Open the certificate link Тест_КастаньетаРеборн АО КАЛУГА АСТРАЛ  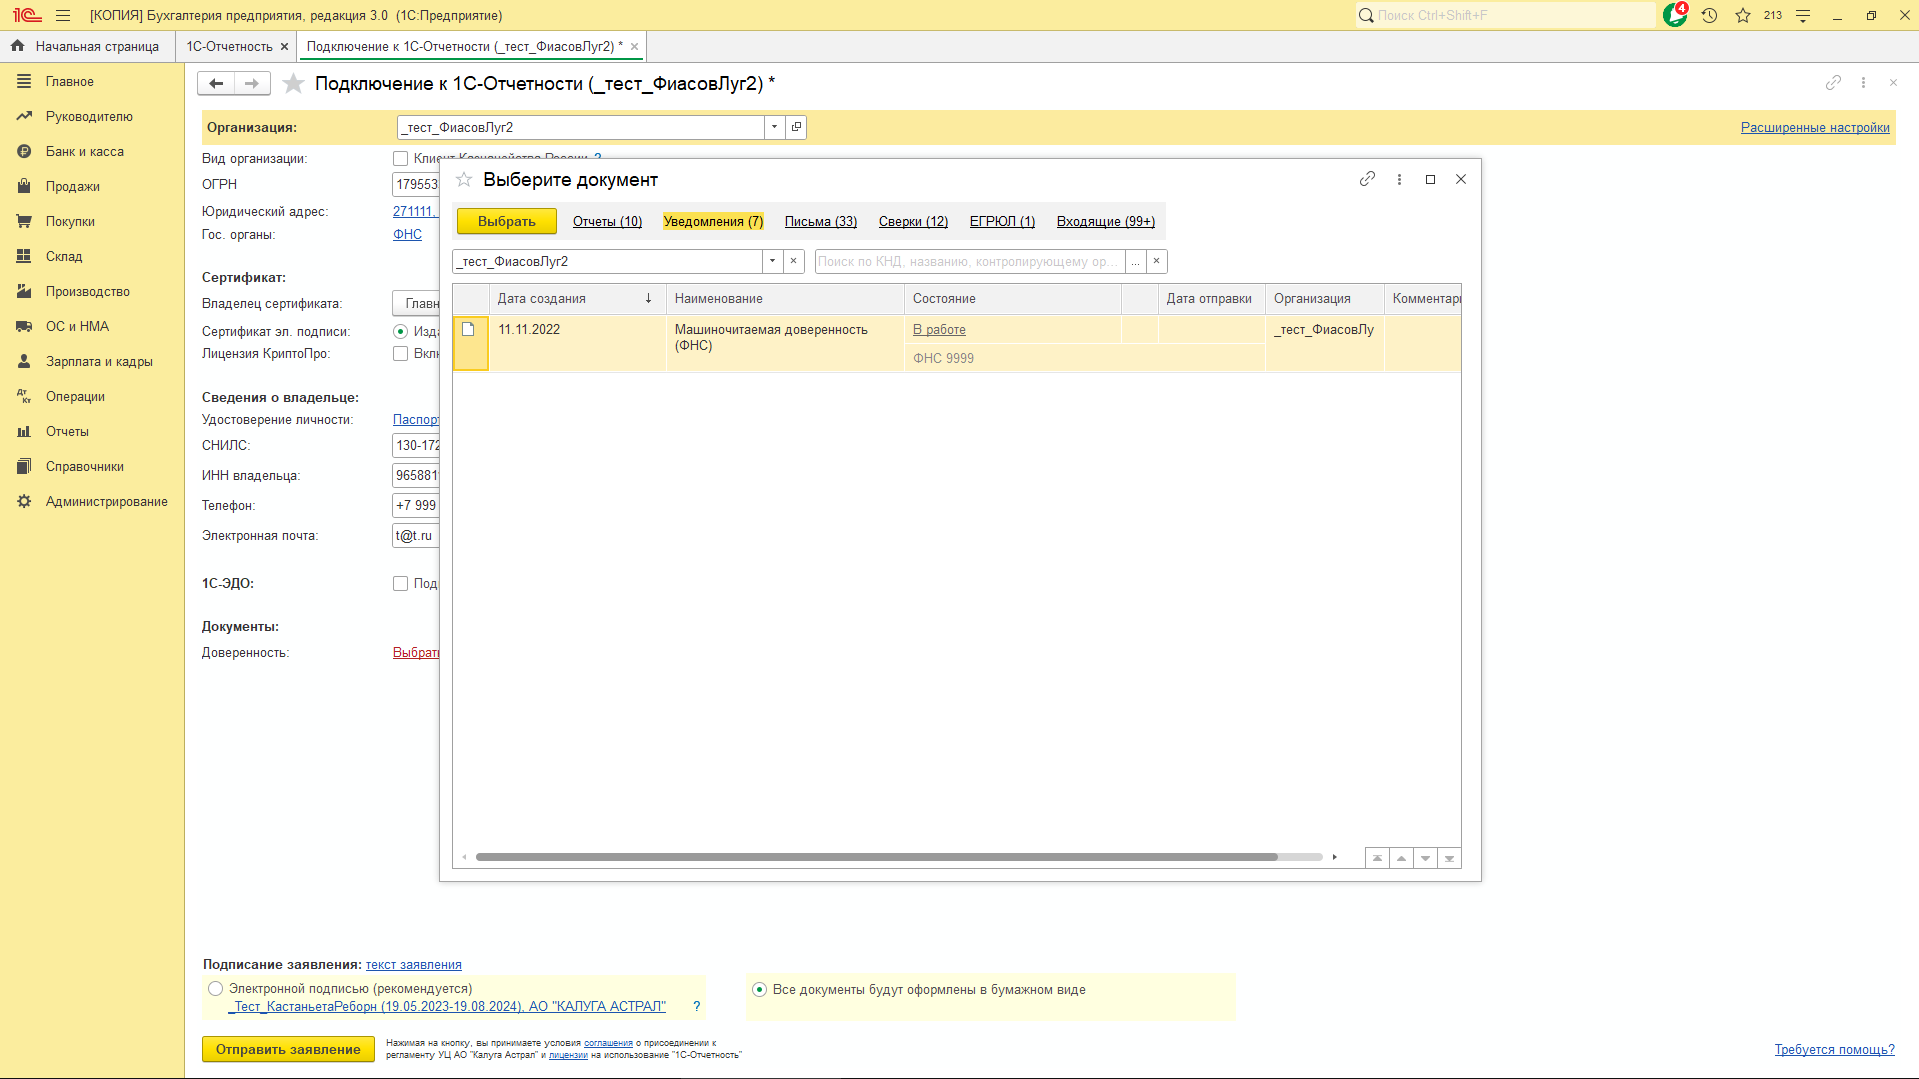447,1006
